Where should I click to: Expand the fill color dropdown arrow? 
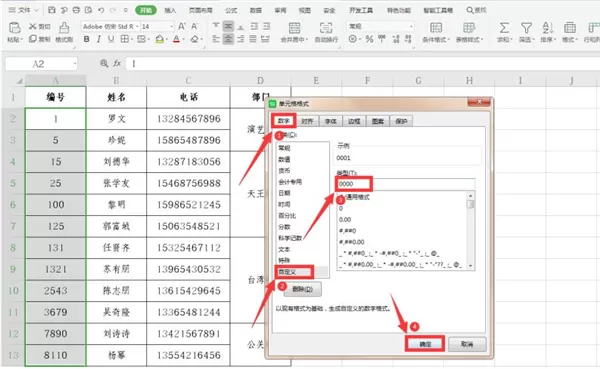166,39
